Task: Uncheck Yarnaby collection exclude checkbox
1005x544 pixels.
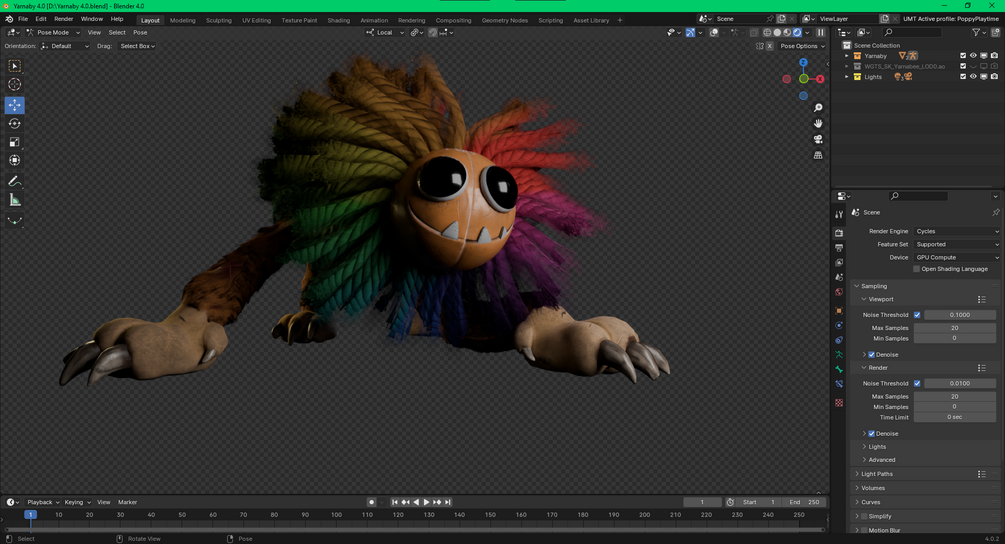Action: pos(963,56)
